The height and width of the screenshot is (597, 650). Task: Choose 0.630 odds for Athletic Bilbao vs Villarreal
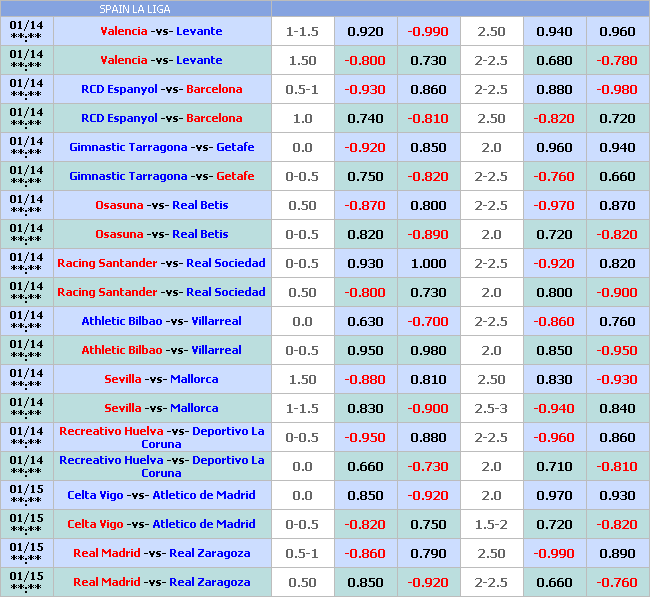point(365,321)
